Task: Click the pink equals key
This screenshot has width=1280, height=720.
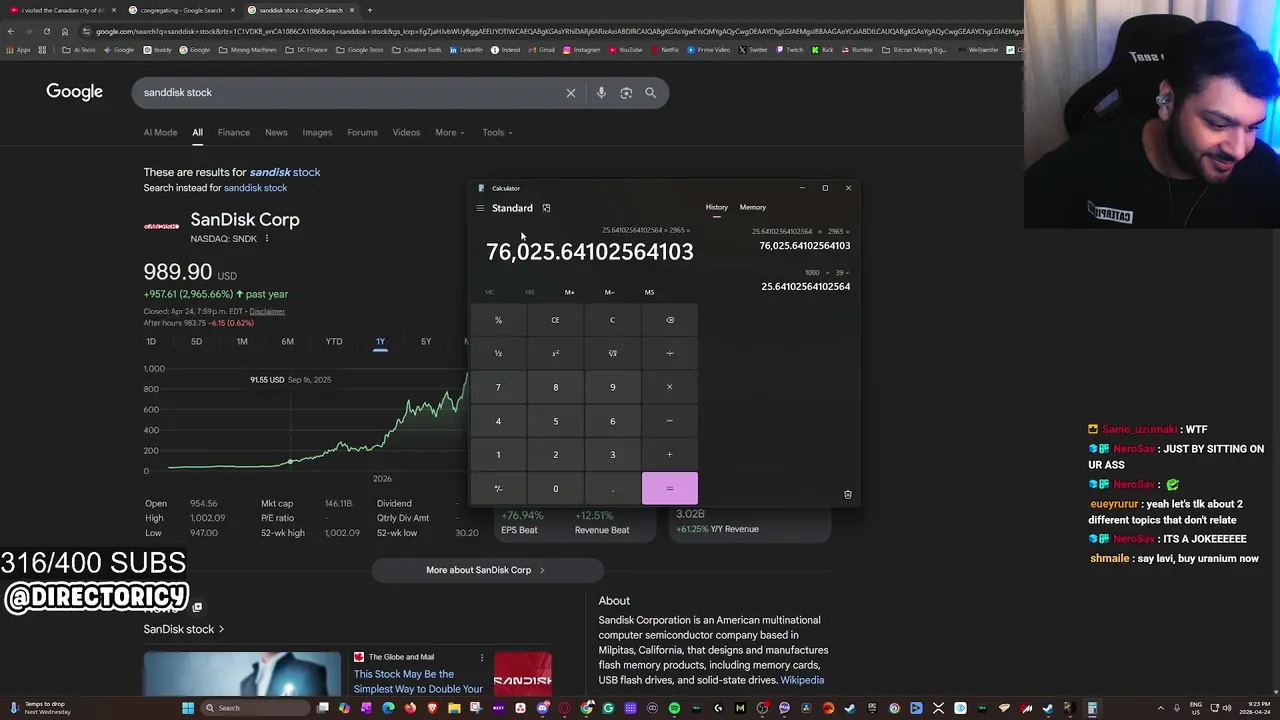Action: (x=670, y=488)
